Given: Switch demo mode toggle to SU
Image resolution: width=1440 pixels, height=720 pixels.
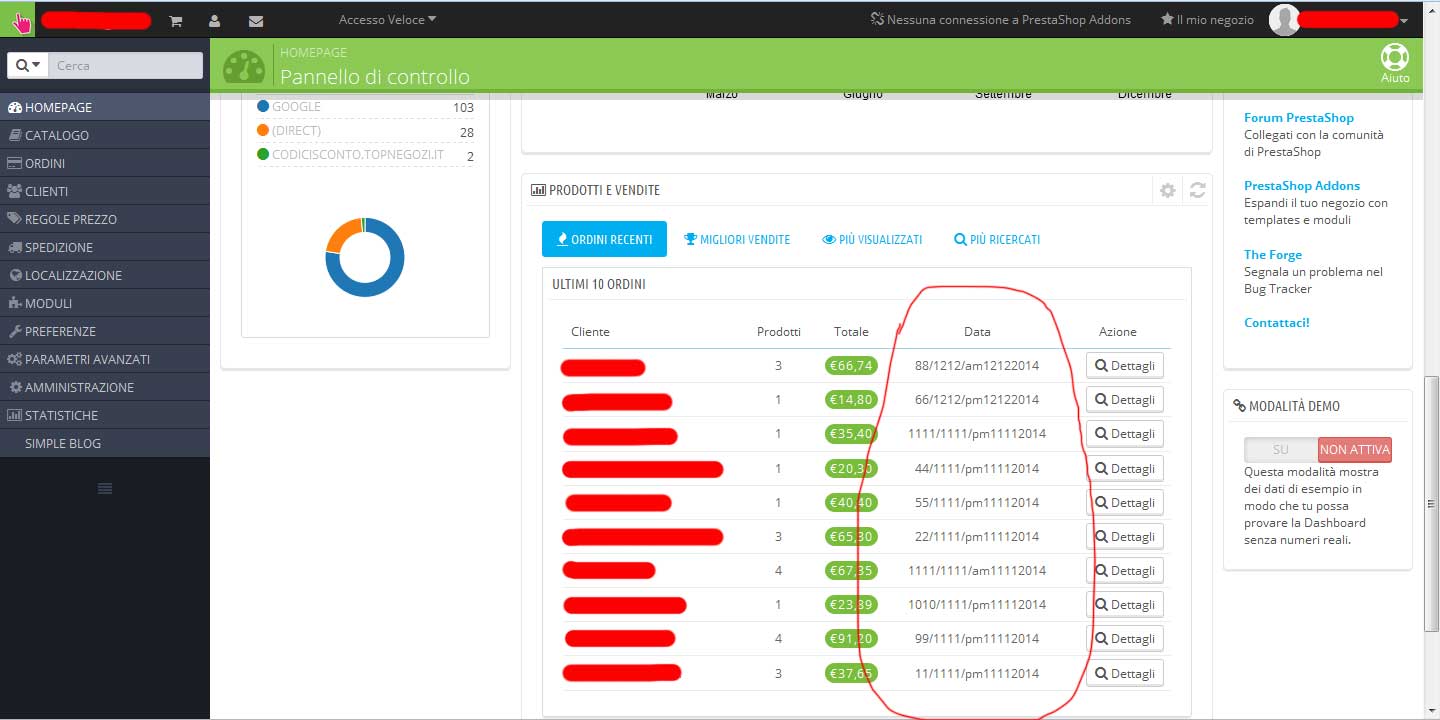Looking at the screenshot, I should click(x=1281, y=450).
